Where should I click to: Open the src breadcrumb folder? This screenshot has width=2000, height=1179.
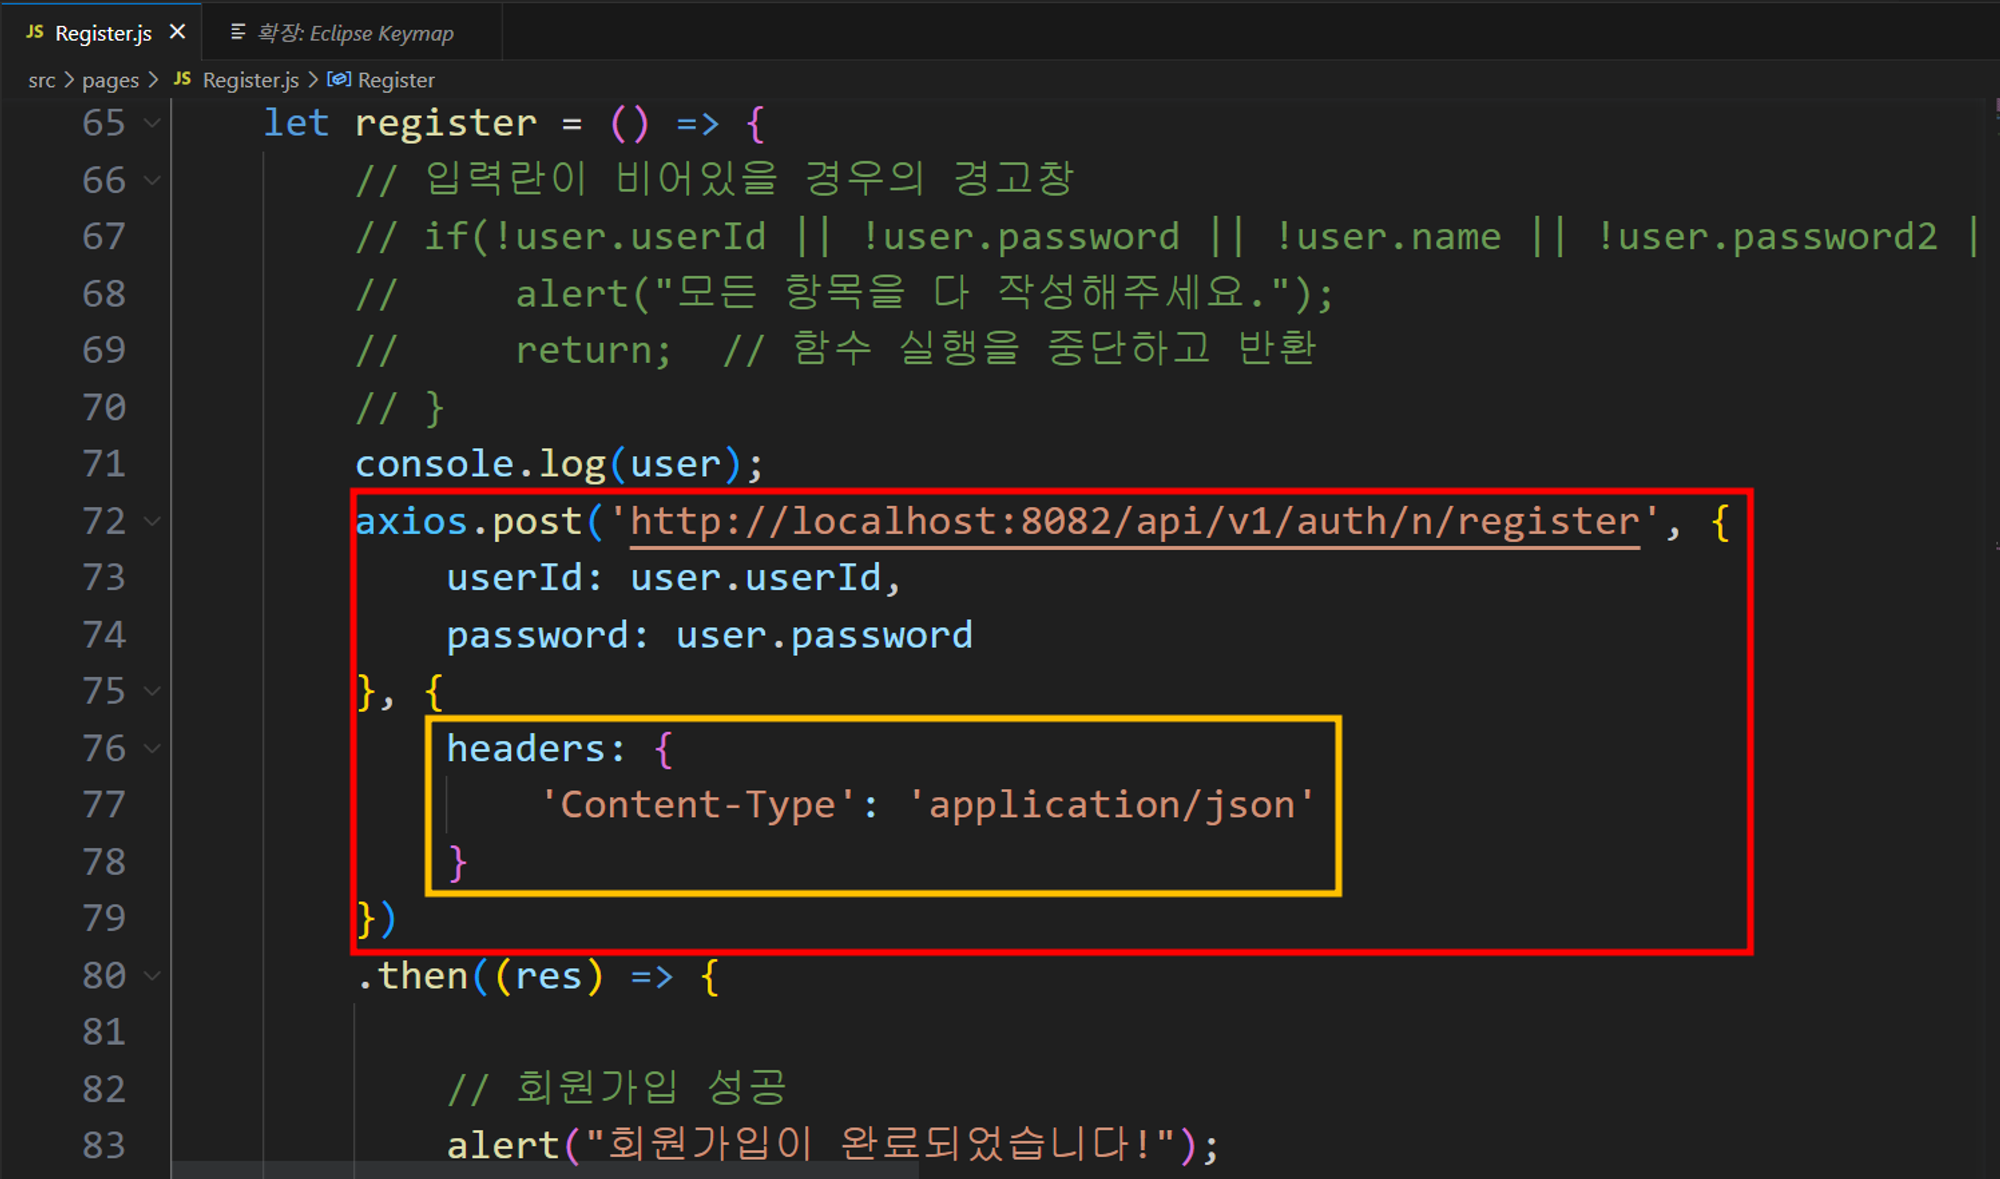pos(42,80)
